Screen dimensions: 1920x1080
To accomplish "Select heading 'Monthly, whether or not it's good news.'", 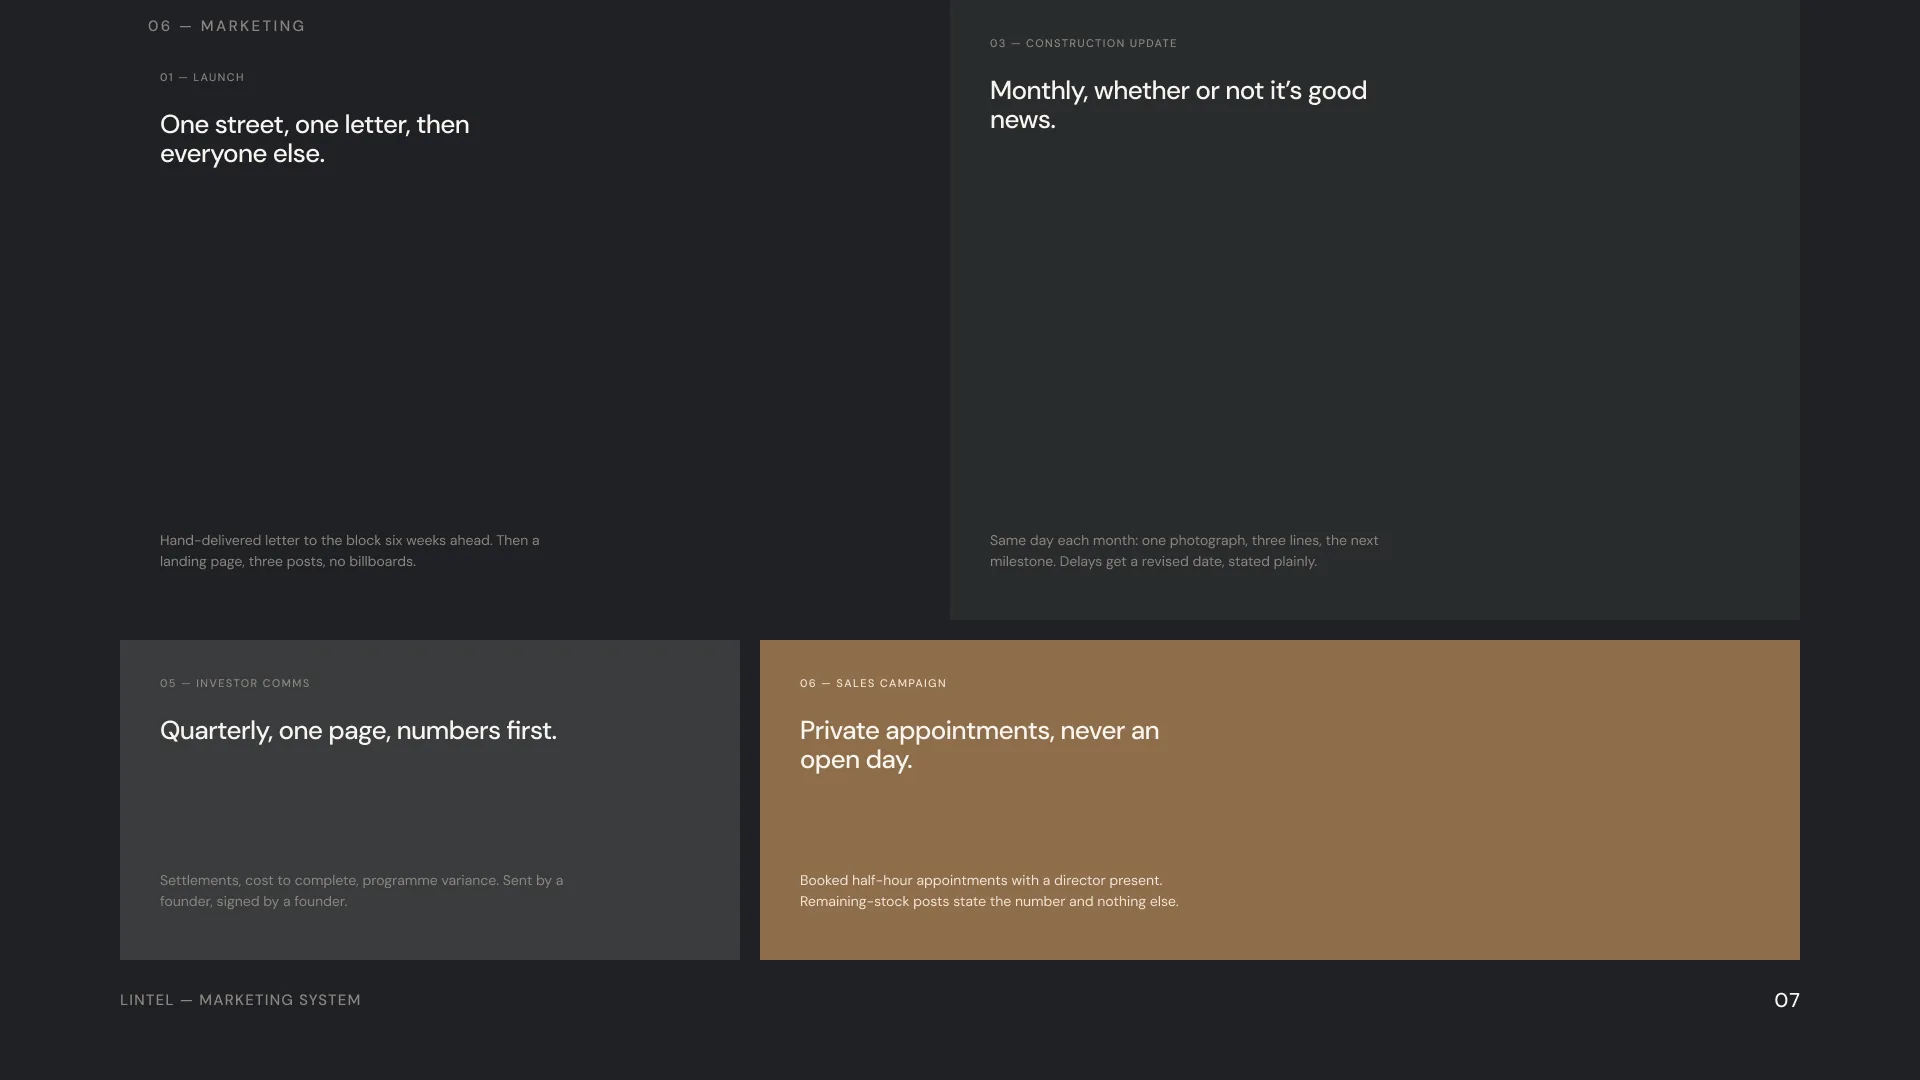I will 1178,105.
